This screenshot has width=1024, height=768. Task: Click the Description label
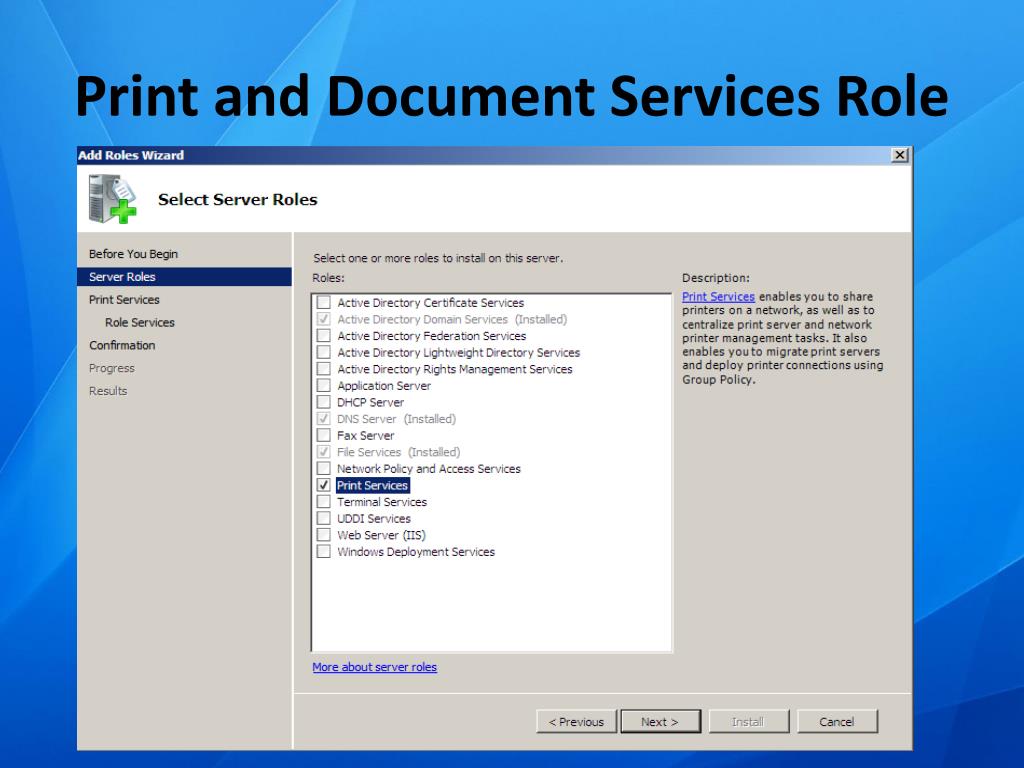(716, 278)
